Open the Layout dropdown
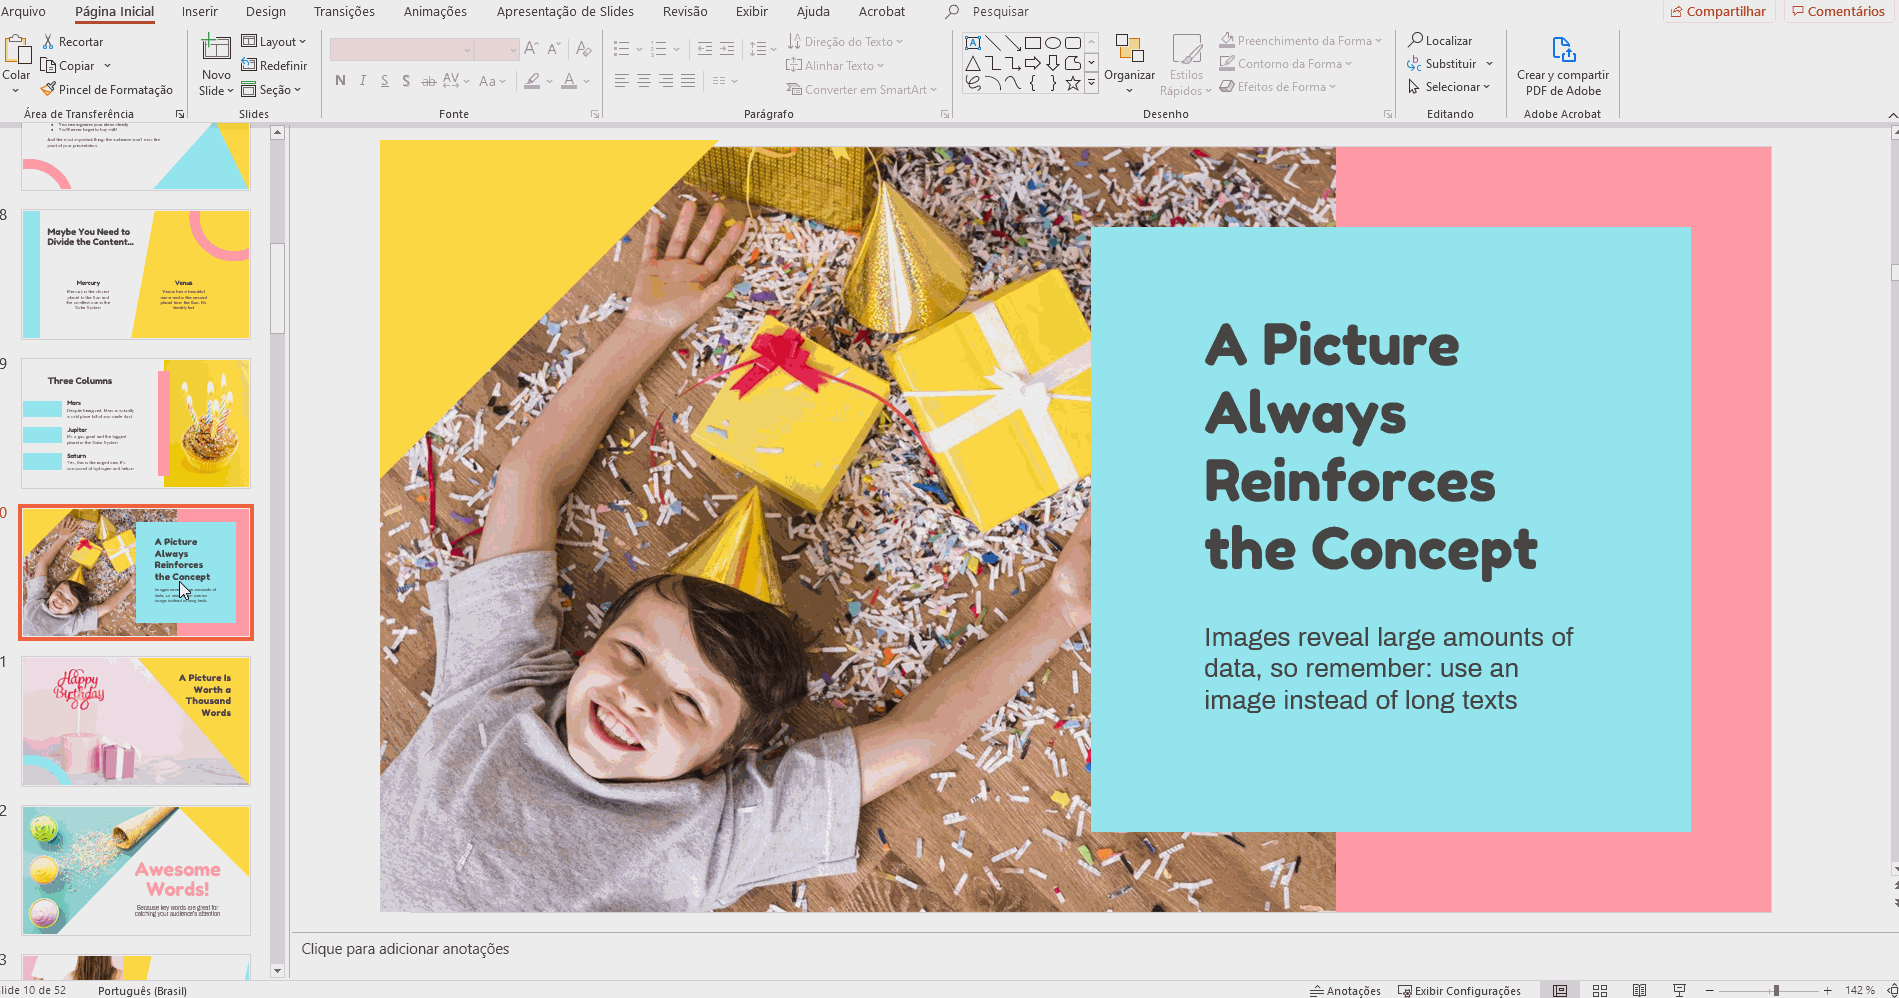1899x998 pixels. [274, 41]
